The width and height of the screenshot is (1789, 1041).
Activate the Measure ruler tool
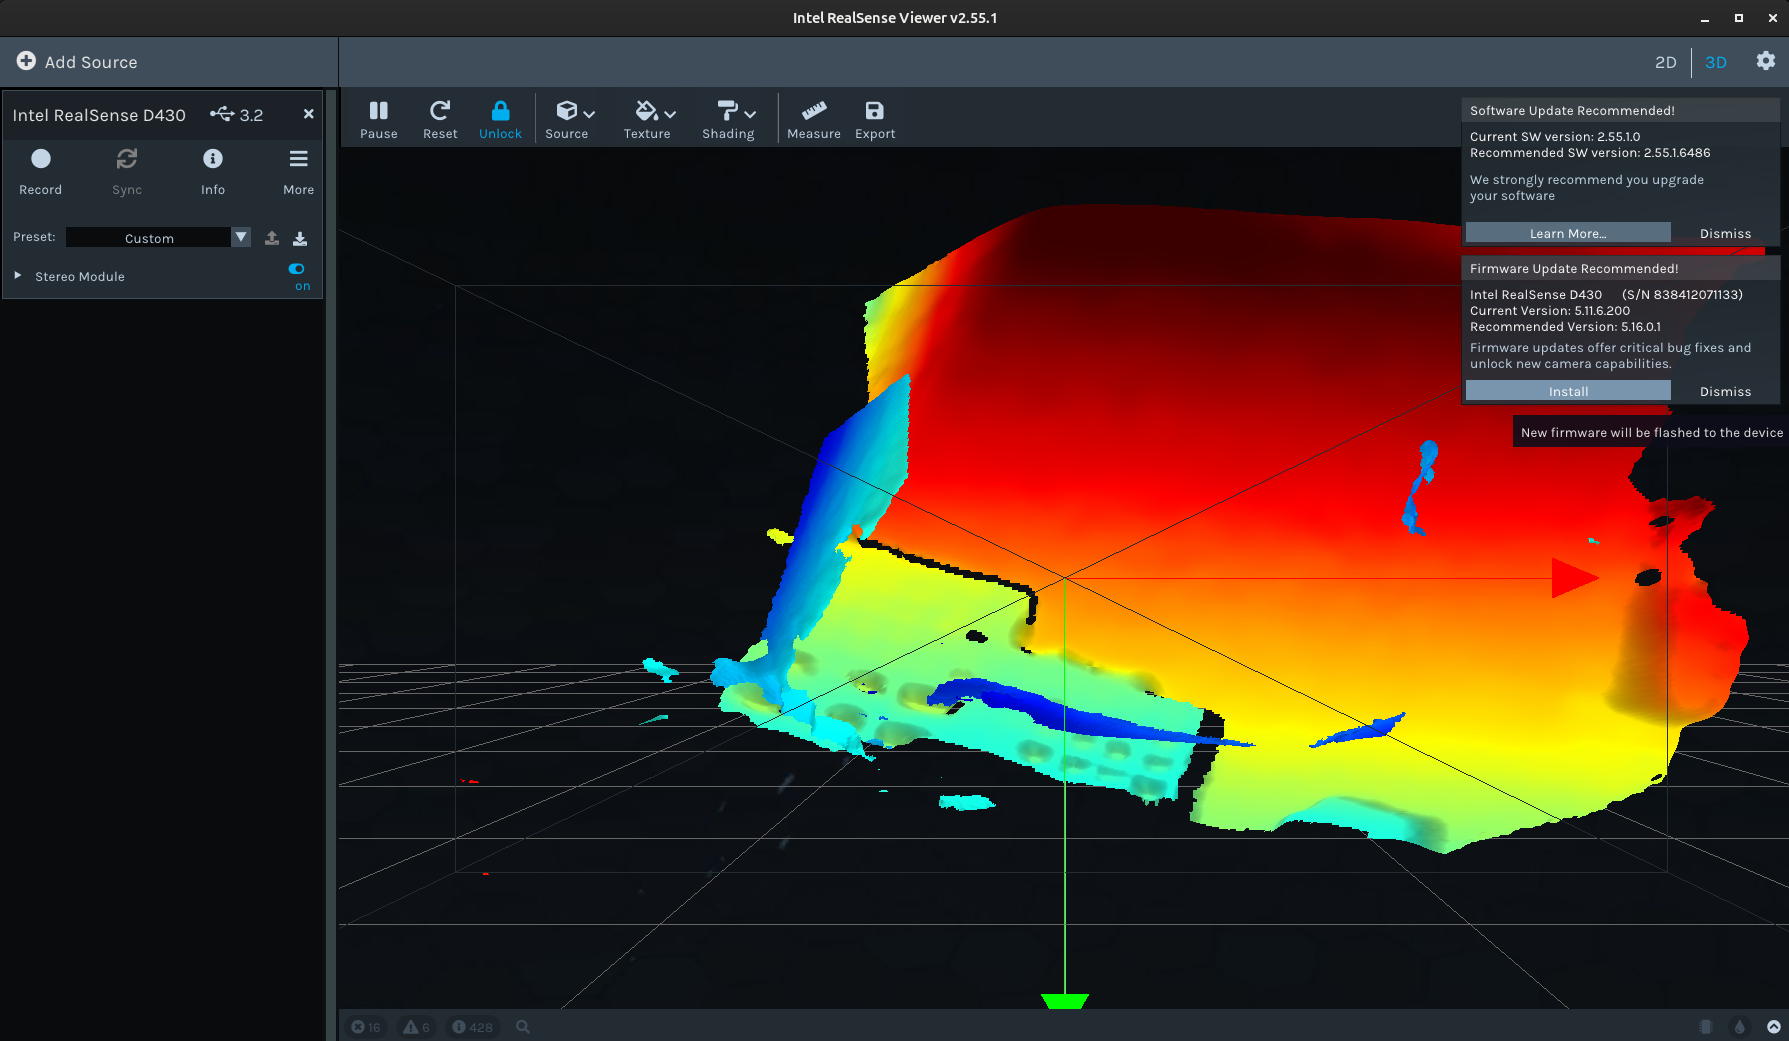[813, 119]
